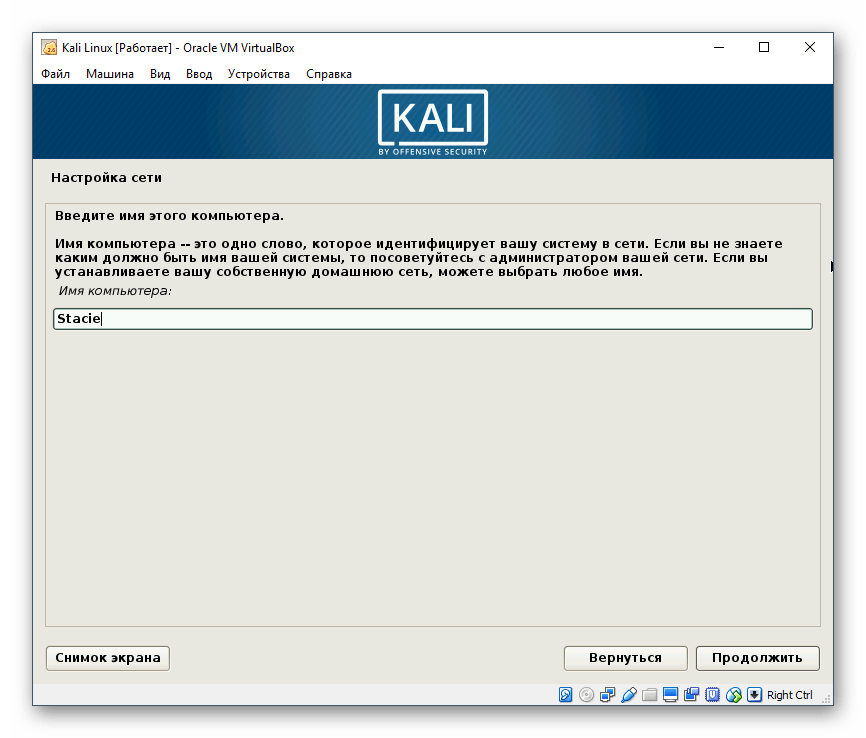Click the mouse integration status icon
The height and width of the screenshot is (738, 866).
tap(734, 695)
